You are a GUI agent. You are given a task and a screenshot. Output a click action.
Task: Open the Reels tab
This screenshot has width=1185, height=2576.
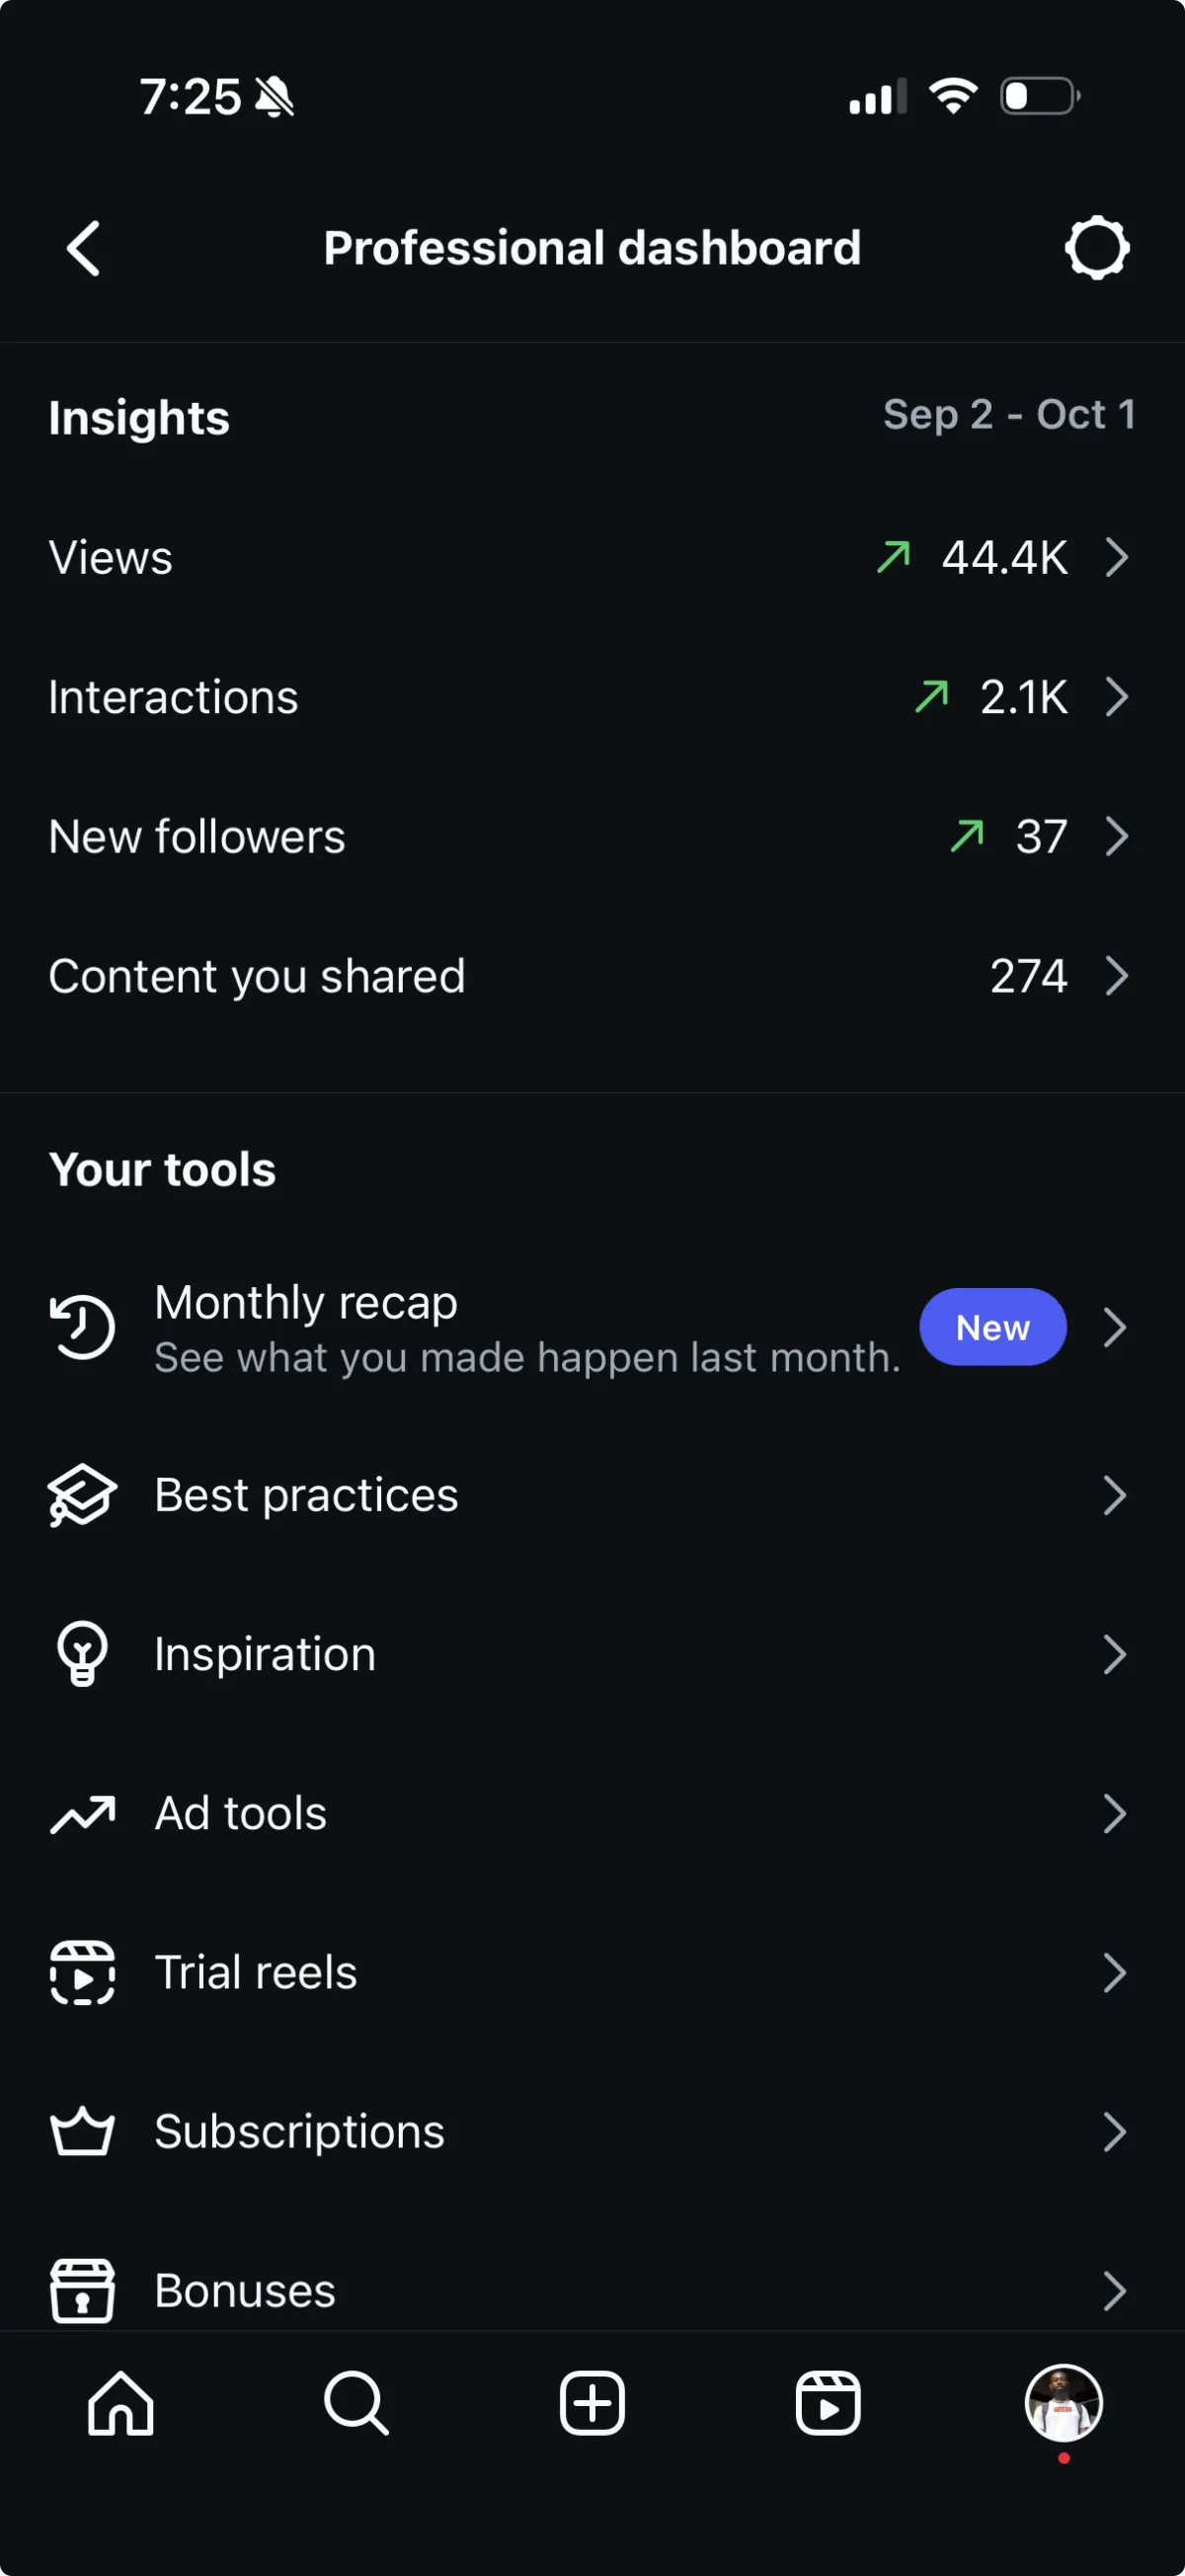tap(828, 2403)
